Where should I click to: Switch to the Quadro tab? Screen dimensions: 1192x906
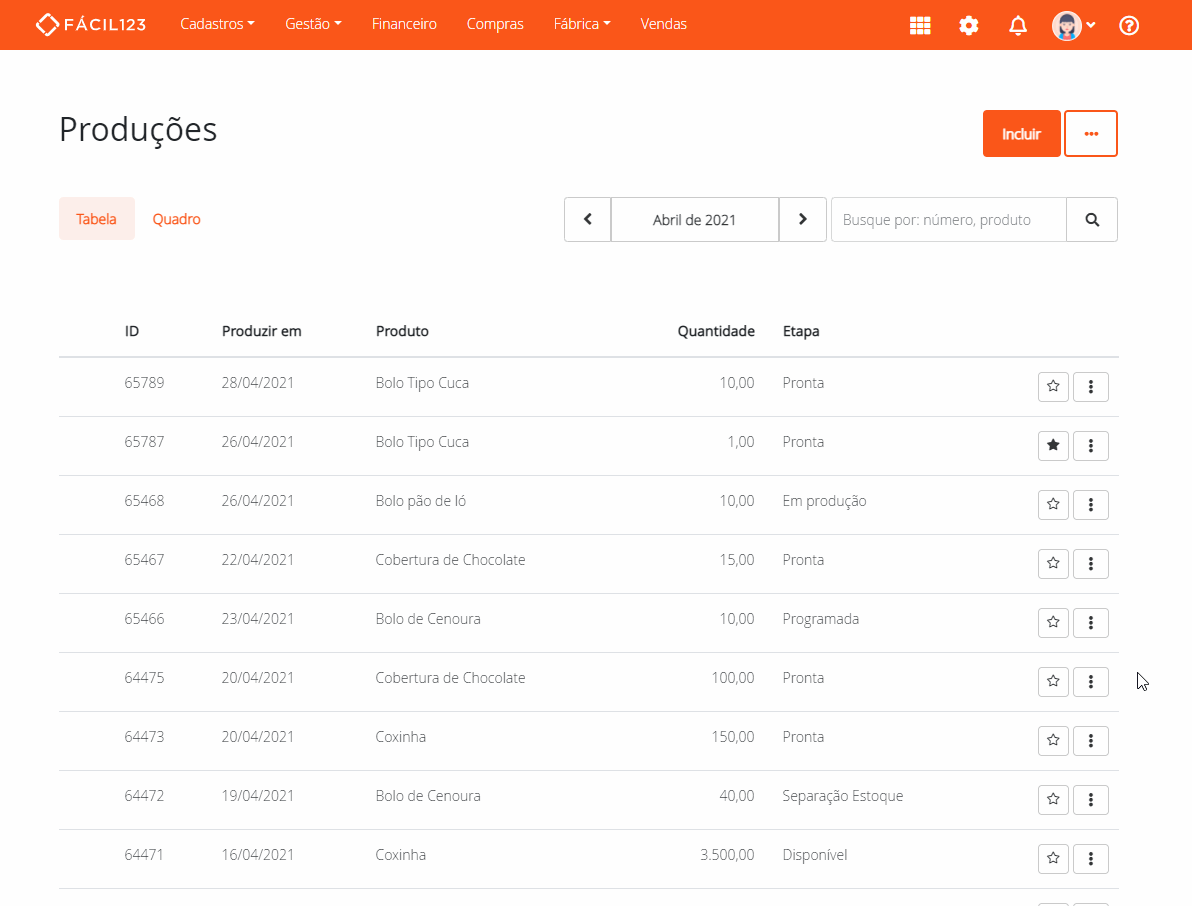(176, 219)
